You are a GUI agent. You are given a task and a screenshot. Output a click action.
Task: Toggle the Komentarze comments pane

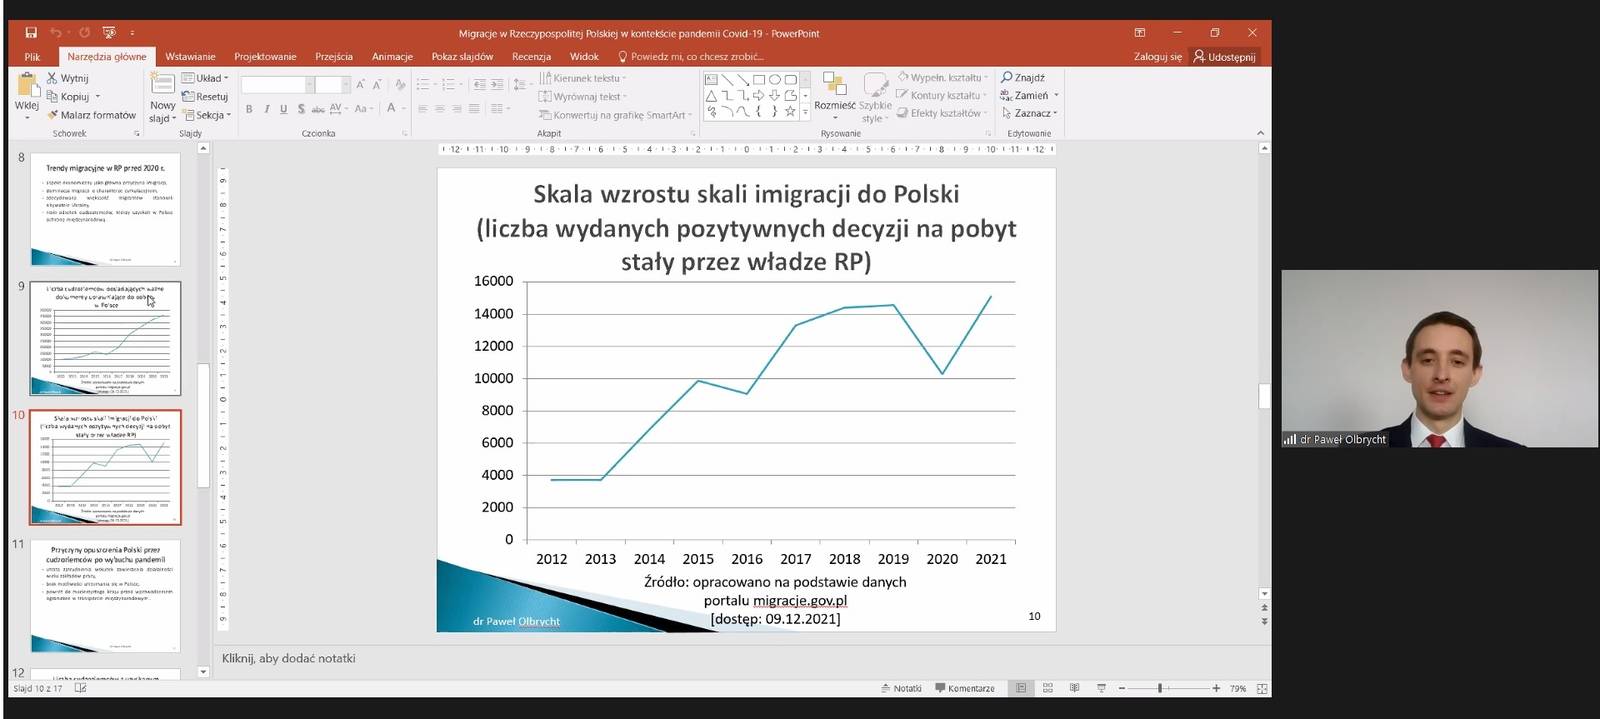(965, 688)
